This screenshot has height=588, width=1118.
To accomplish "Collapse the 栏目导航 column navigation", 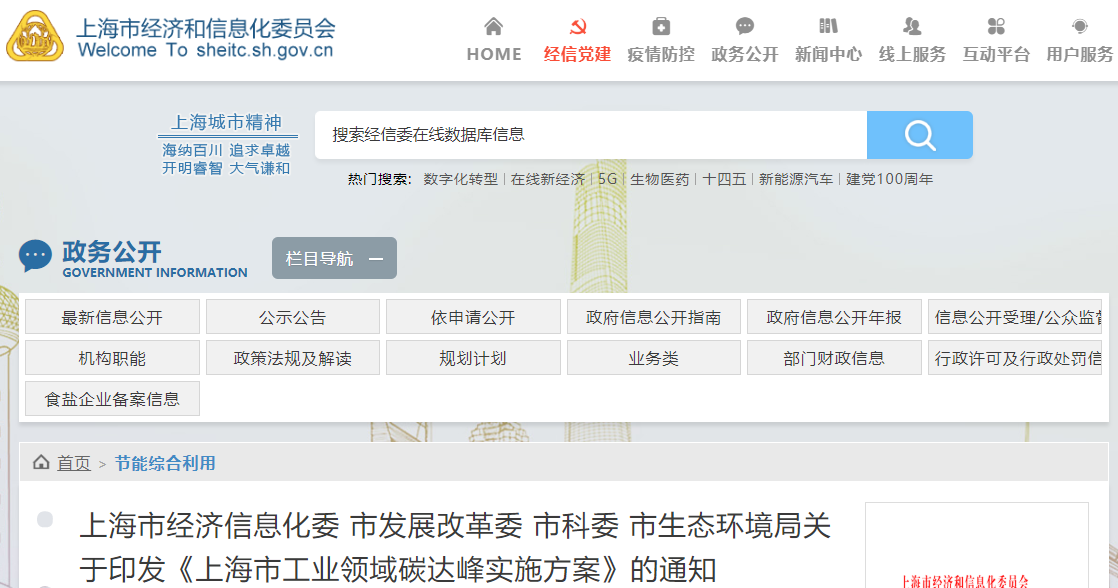I will pyautogui.click(x=334, y=259).
